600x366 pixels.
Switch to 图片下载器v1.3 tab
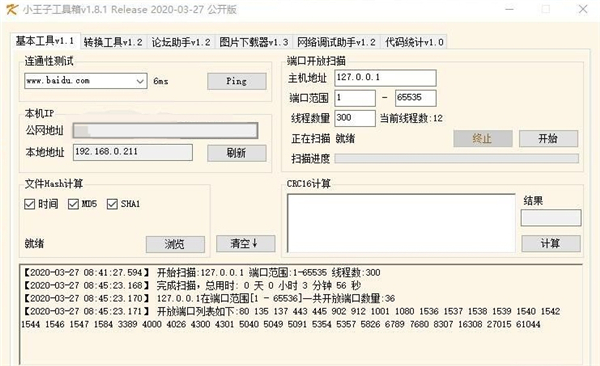tap(254, 42)
